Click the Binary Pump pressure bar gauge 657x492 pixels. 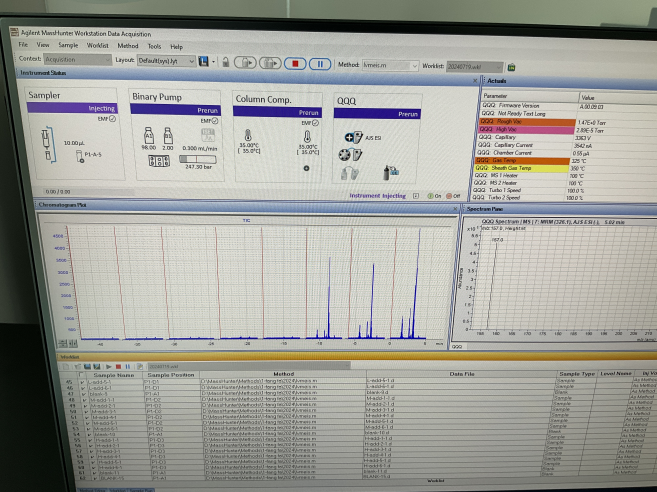198,159
